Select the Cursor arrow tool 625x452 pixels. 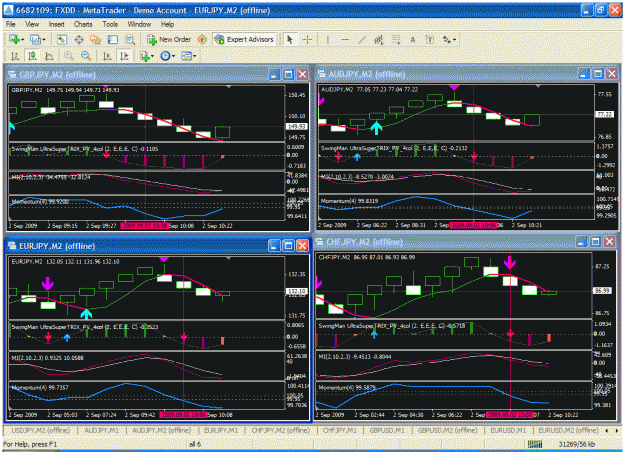click(290, 39)
